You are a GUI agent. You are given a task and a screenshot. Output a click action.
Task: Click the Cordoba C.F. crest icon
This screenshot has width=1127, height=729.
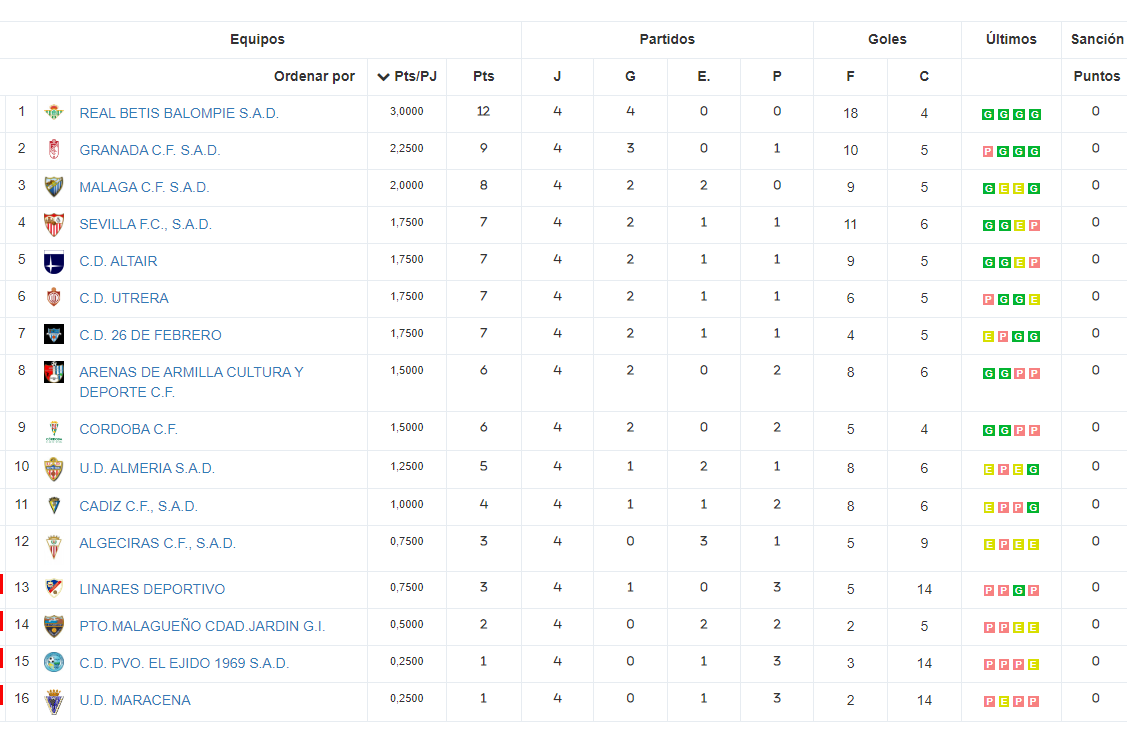tap(54, 430)
